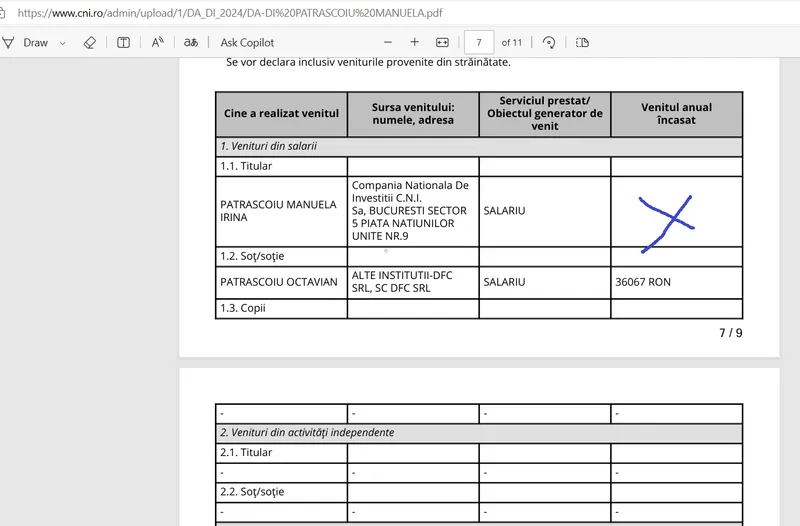The width and height of the screenshot is (800, 526).
Task: Rotate the PDF page
Action: pos(549,43)
